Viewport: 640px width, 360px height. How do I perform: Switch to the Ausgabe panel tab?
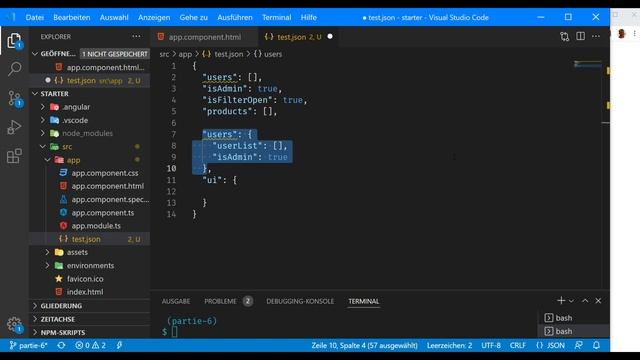(x=176, y=301)
